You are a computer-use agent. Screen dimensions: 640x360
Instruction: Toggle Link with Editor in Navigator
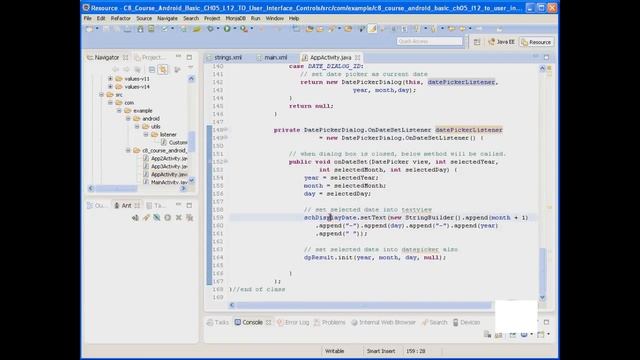tap(163, 69)
